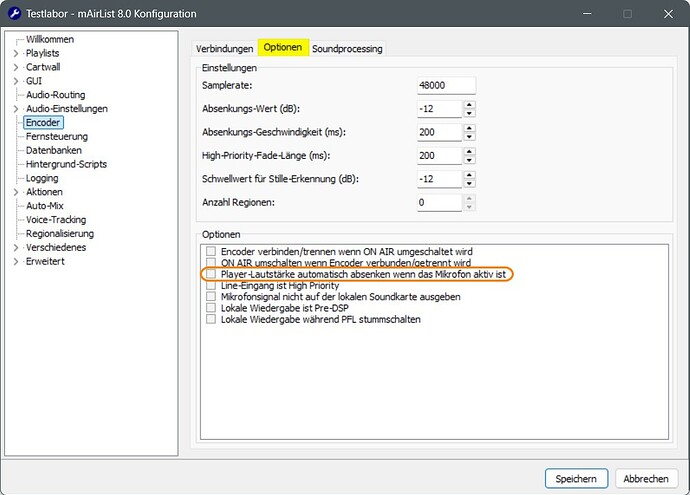Select Verschiedenes in the tree
Image resolution: width=690 pixels, height=495 pixels.
click(x=56, y=248)
